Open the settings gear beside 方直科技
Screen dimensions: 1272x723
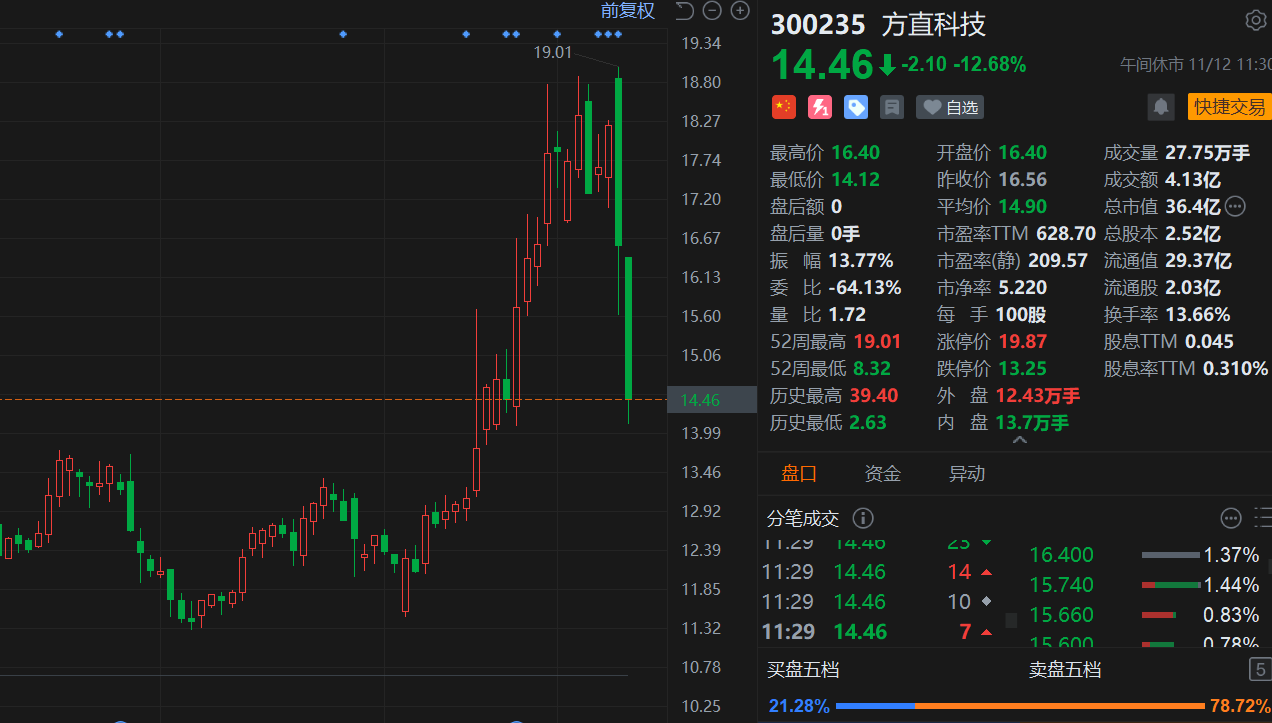pyautogui.click(x=1255, y=20)
